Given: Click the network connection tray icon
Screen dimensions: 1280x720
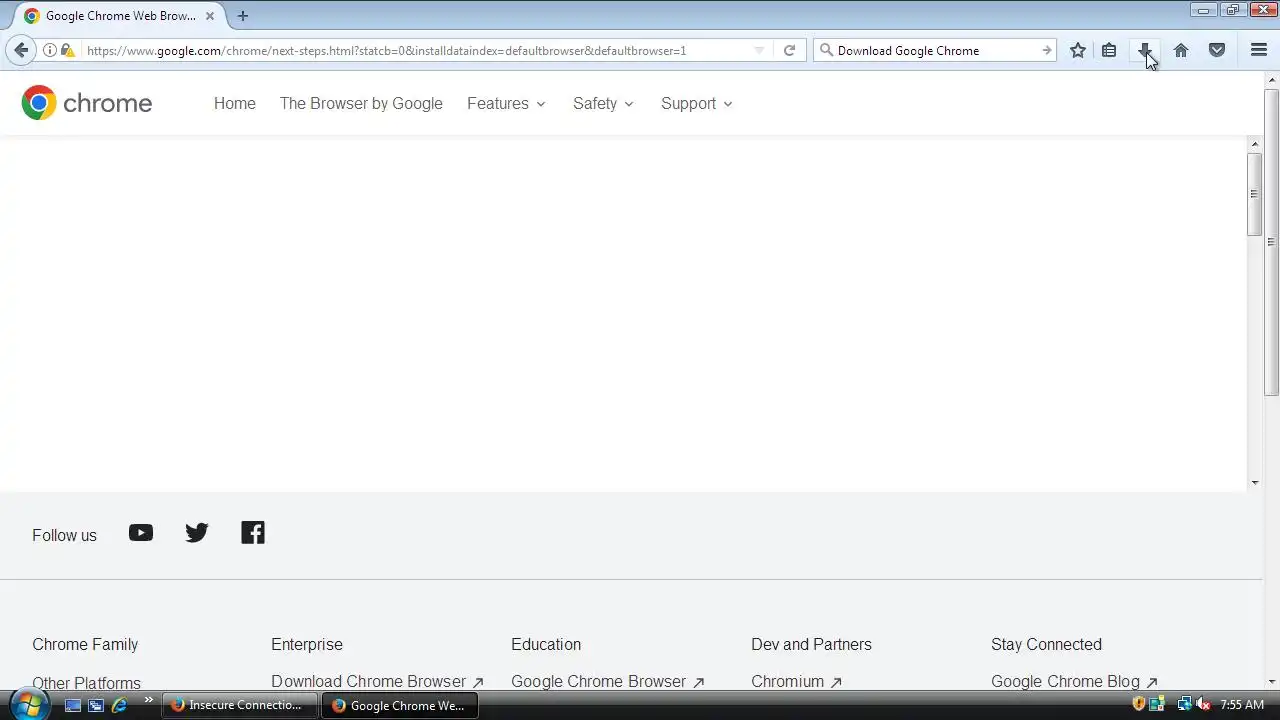Looking at the screenshot, I should [1184, 705].
